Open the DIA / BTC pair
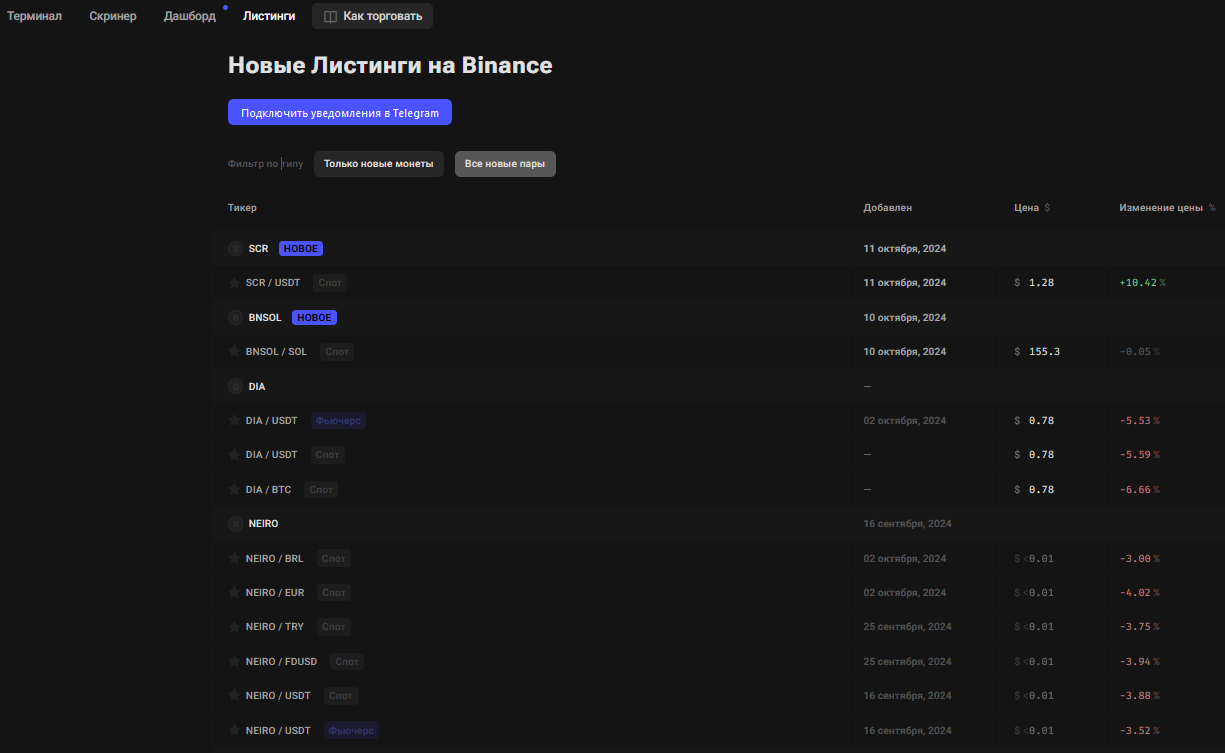The width and height of the screenshot is (1225, 753). point(269,490)
